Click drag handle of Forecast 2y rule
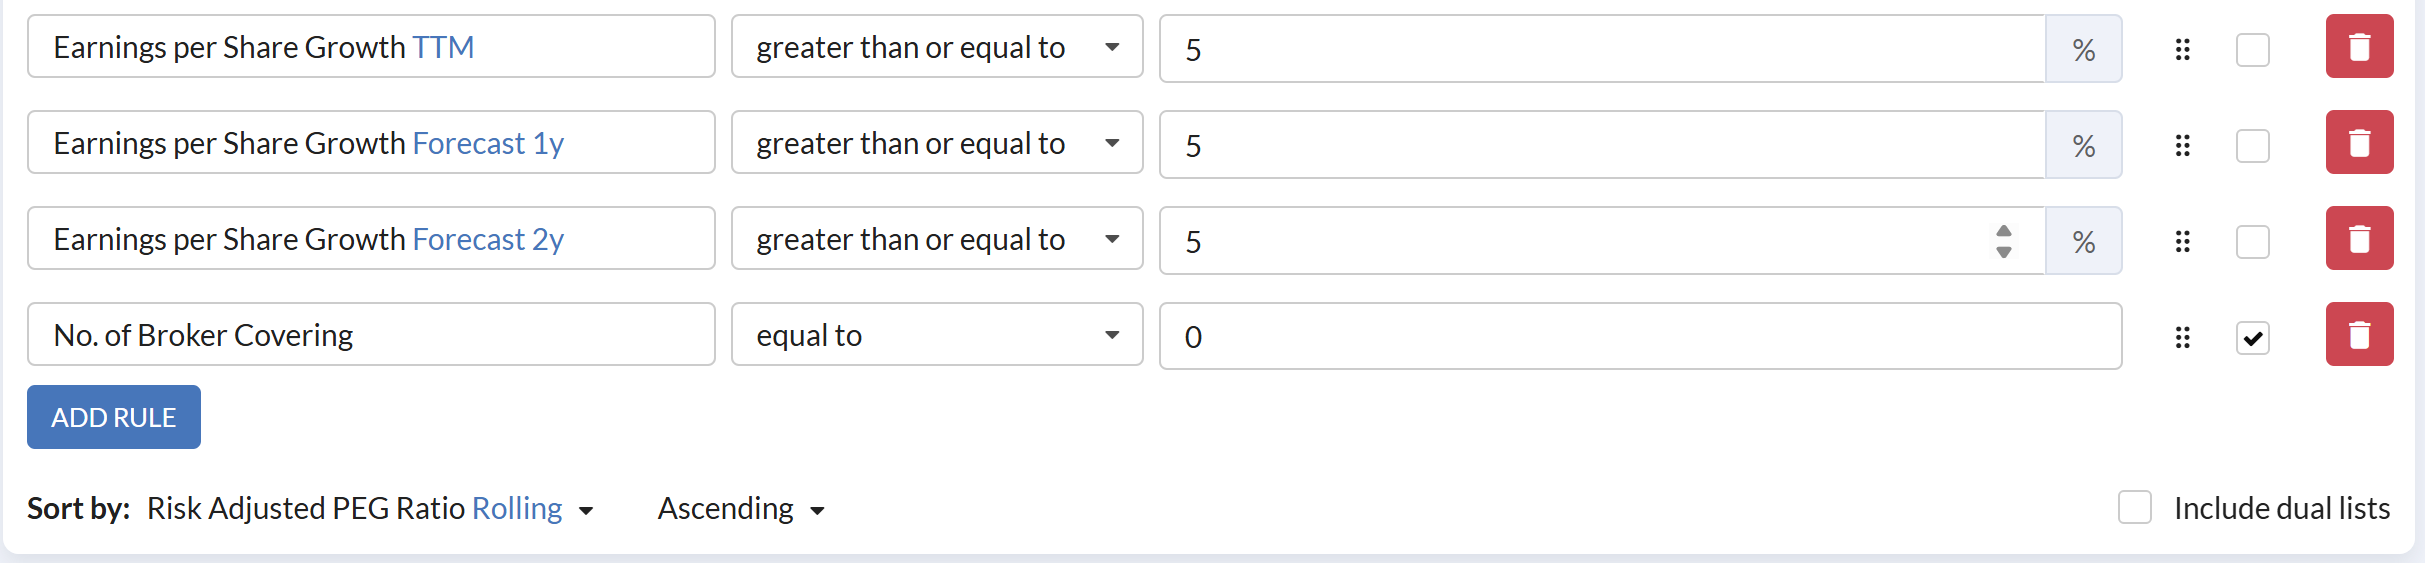2425x563 pixels. pyautogui.click(x=2183, y=241)
